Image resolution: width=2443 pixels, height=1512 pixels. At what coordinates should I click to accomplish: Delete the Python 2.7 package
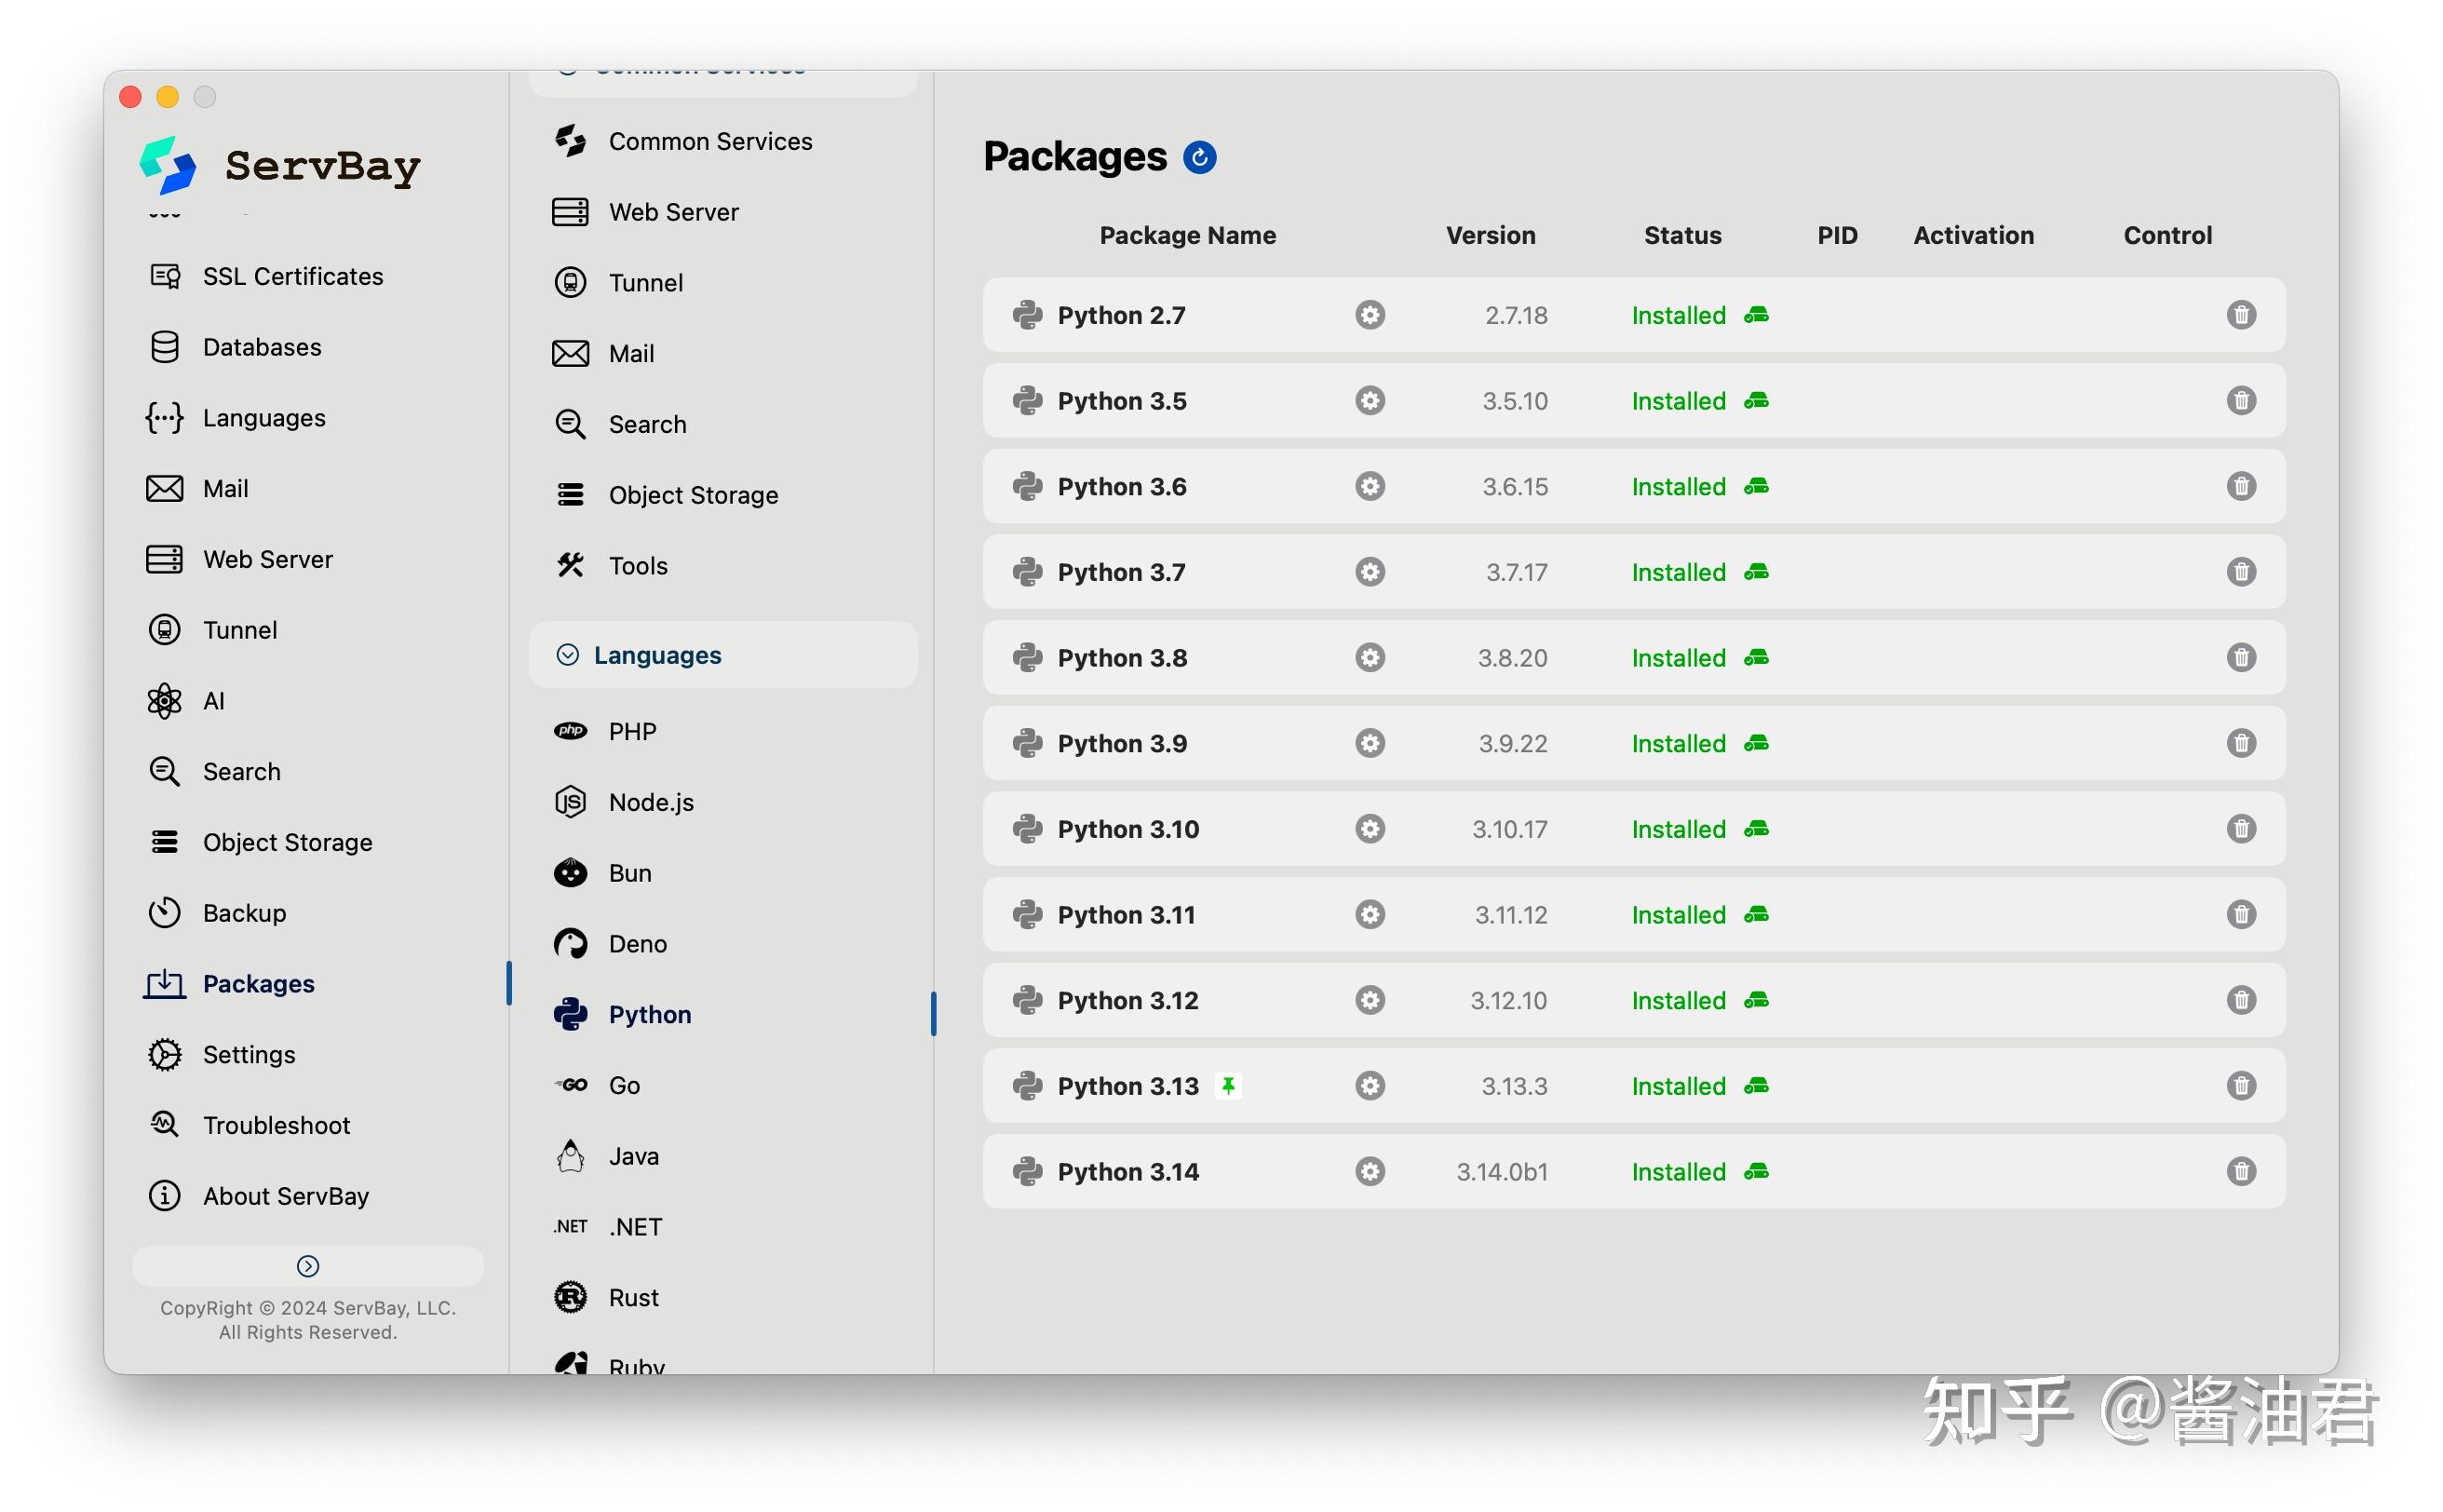pos(2240,315)
